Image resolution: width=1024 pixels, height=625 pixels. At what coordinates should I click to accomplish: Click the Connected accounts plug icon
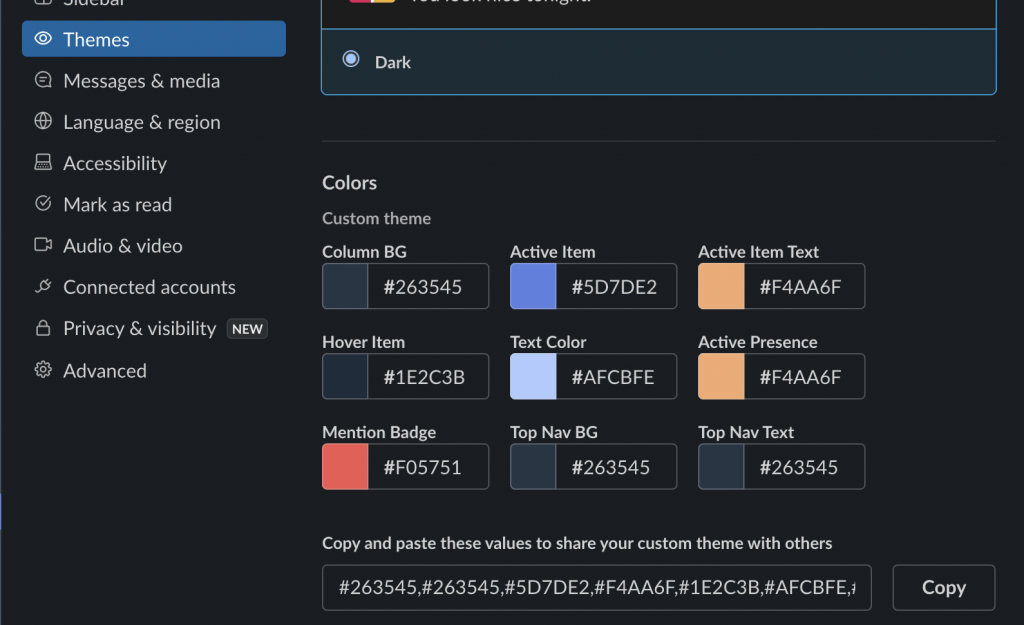[43, 286]
